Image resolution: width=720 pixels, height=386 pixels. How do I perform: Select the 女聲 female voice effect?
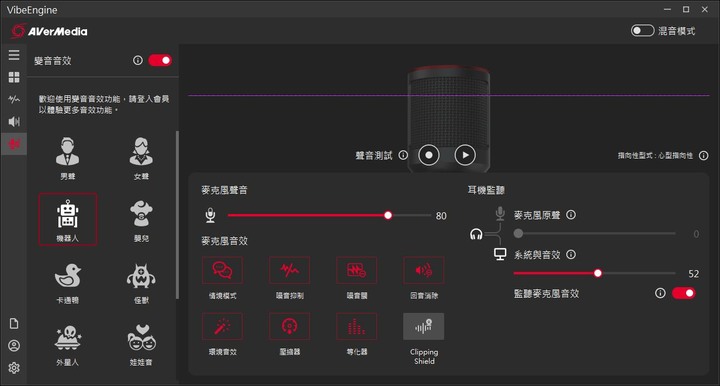point(141,157)
